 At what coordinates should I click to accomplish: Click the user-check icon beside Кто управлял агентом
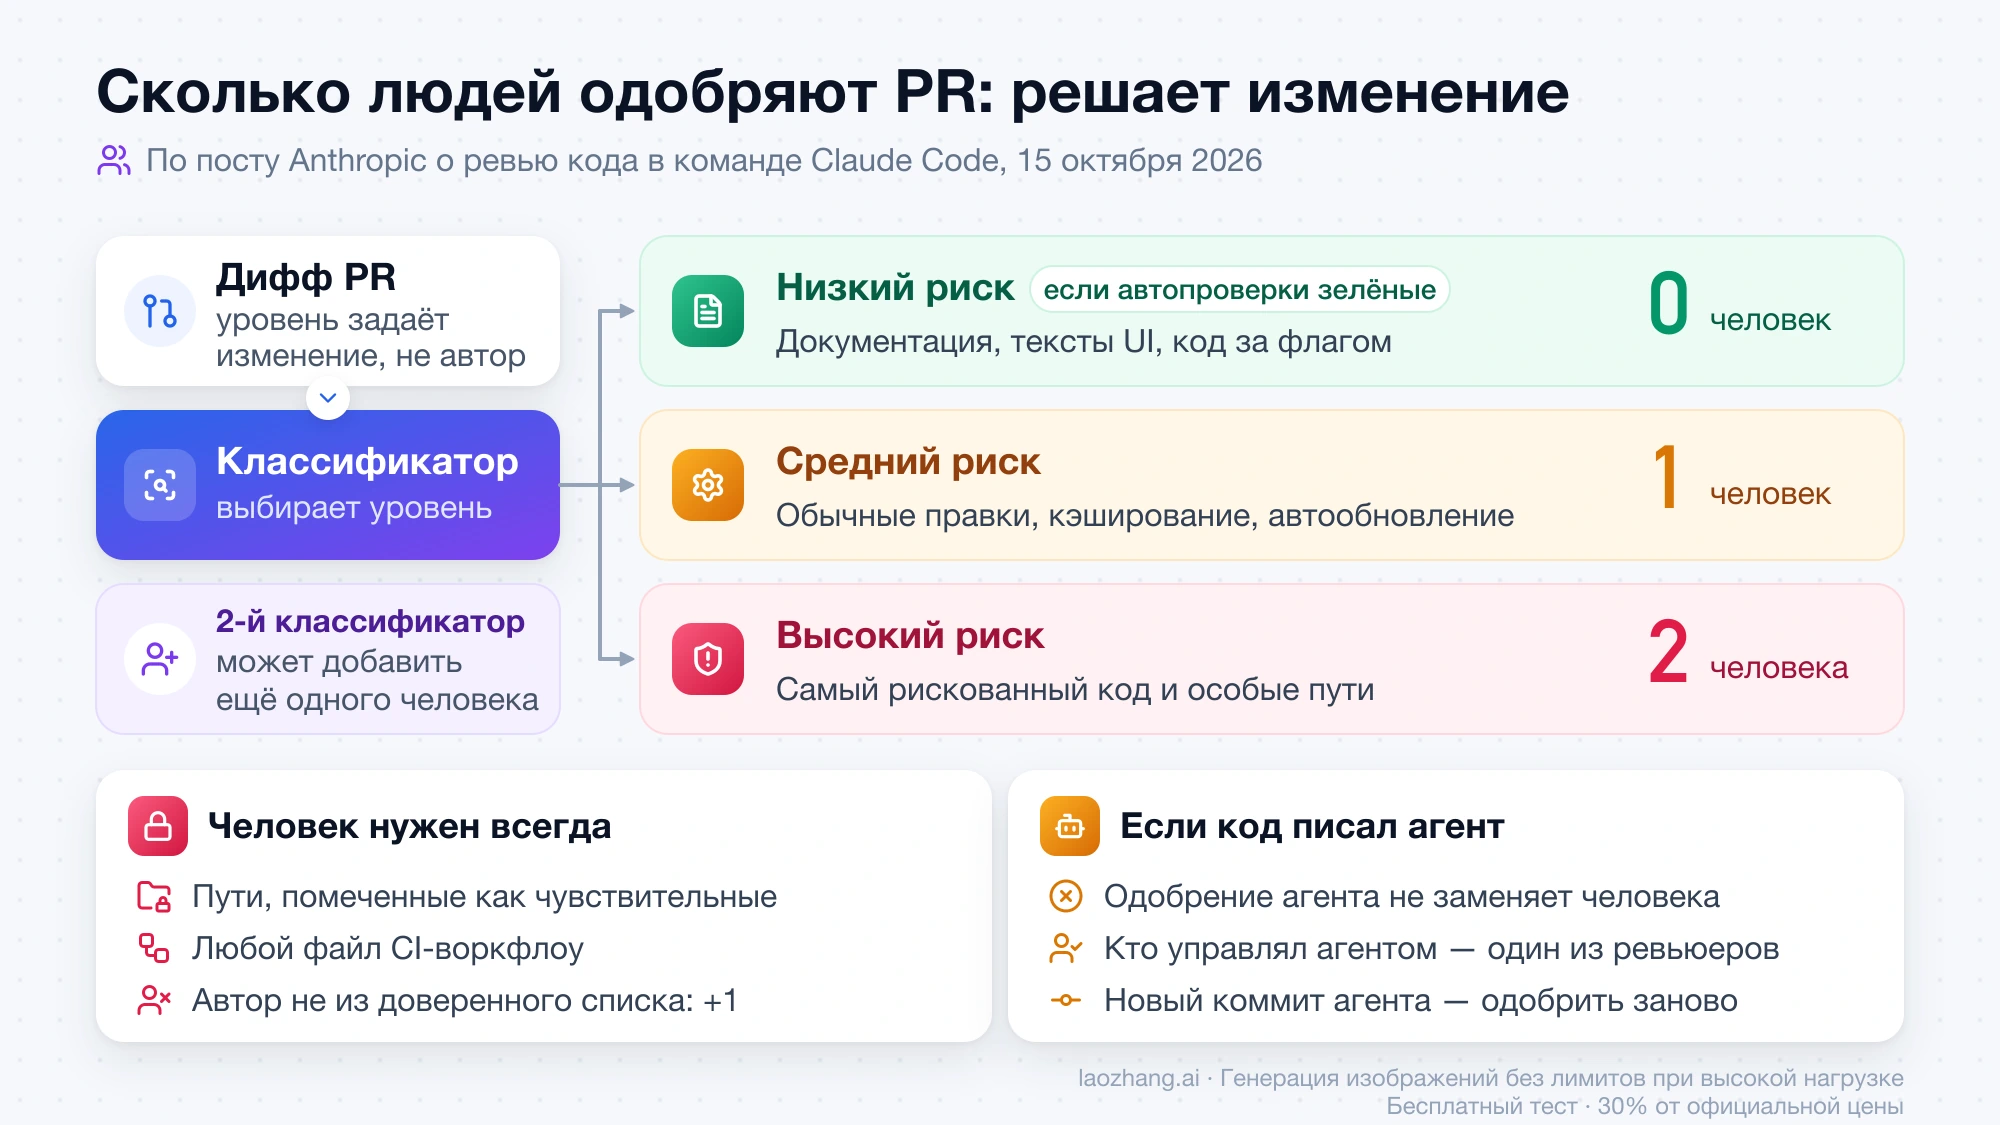[1066, 948]
